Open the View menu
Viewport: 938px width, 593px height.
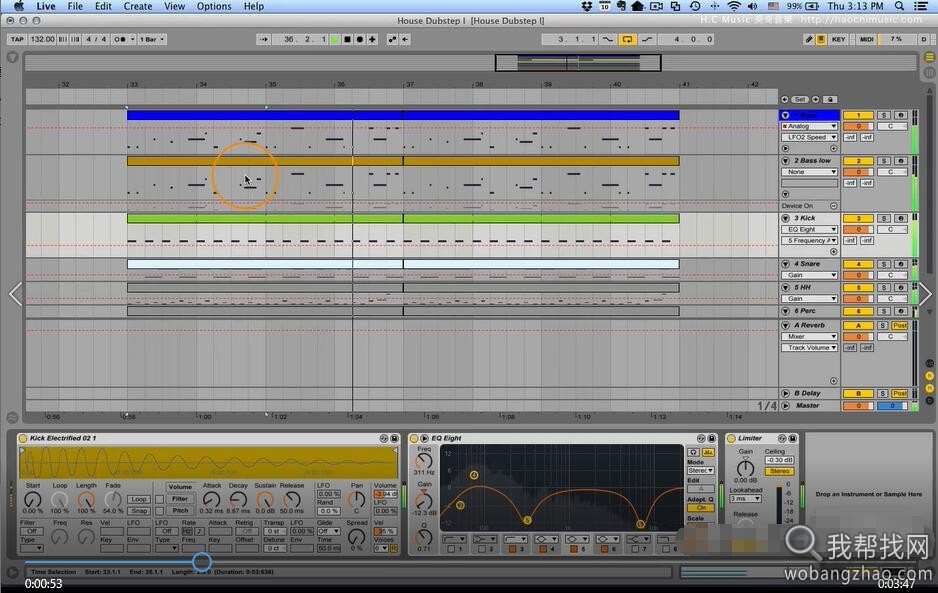tap(174, 6)
